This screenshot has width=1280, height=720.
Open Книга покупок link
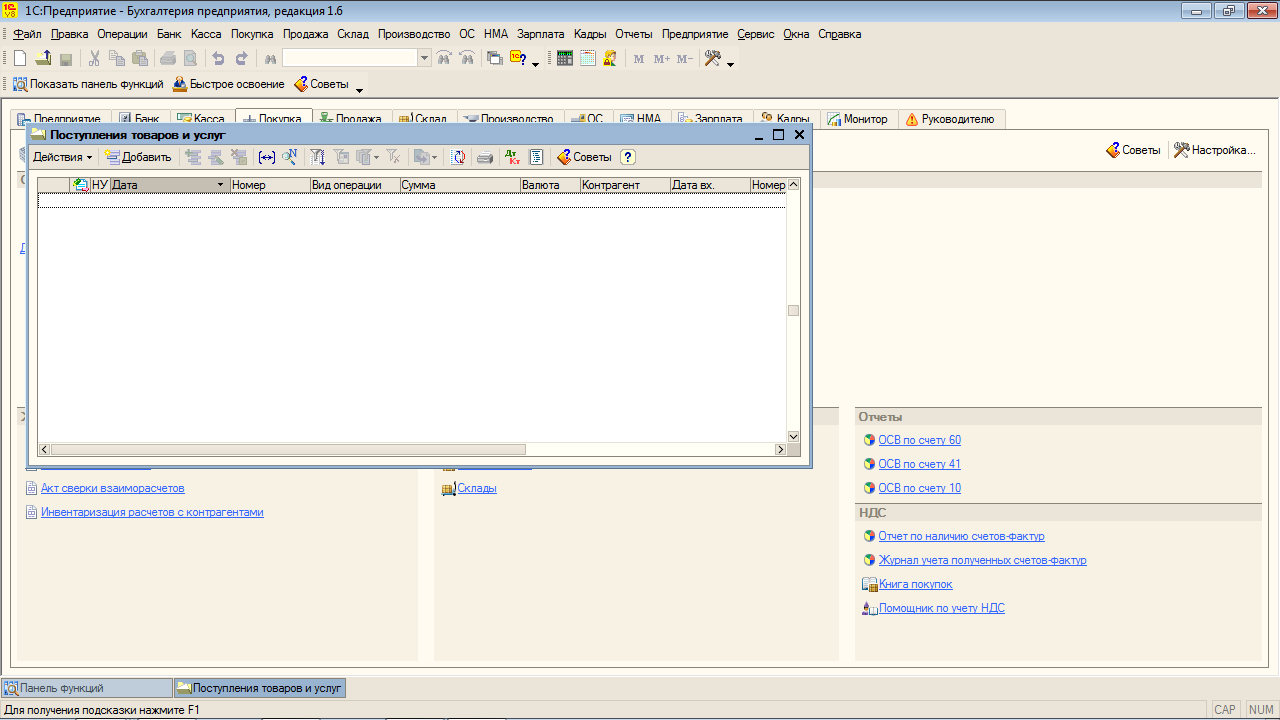(915, 584)
